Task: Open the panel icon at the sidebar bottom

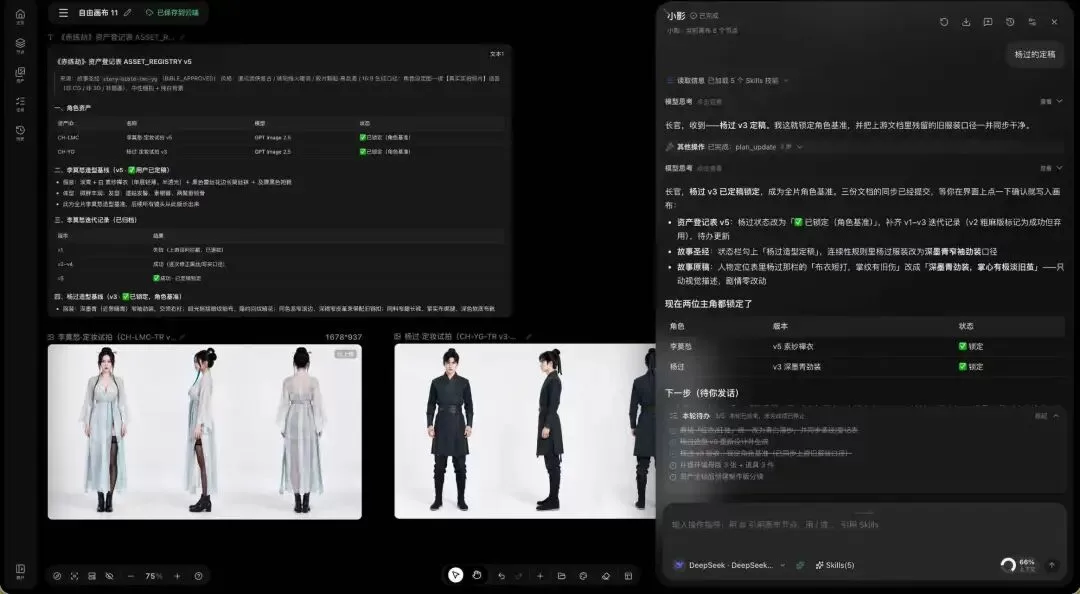Action: coord(20,569)
